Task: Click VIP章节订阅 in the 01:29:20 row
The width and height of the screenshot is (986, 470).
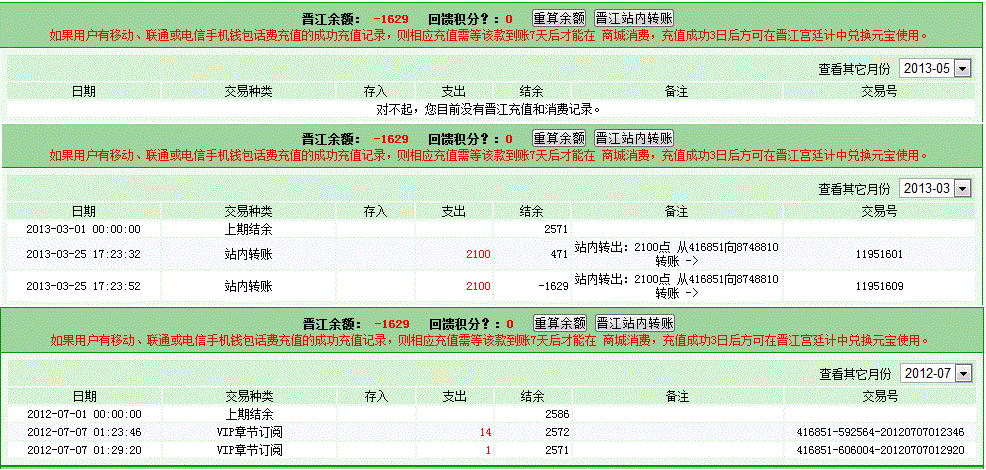Action: (x=250, y=450)
